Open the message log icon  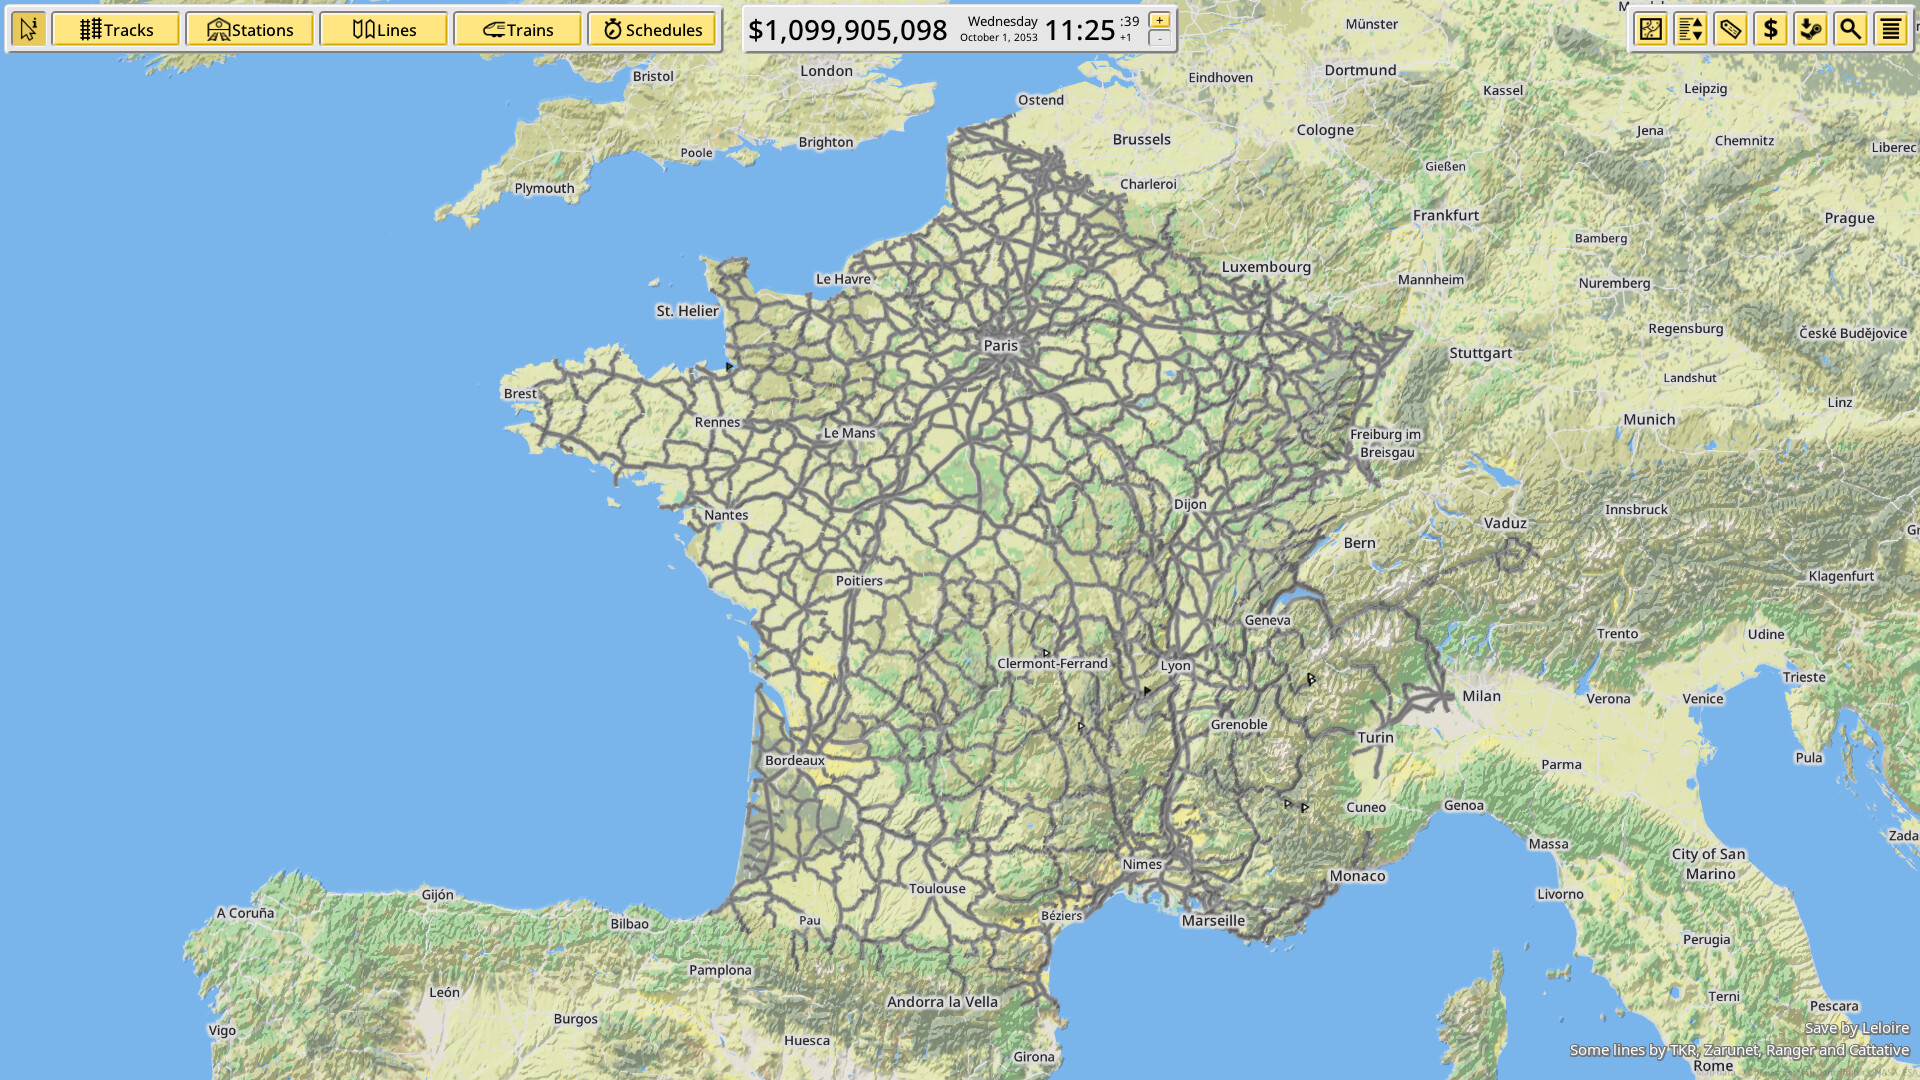1891,29
